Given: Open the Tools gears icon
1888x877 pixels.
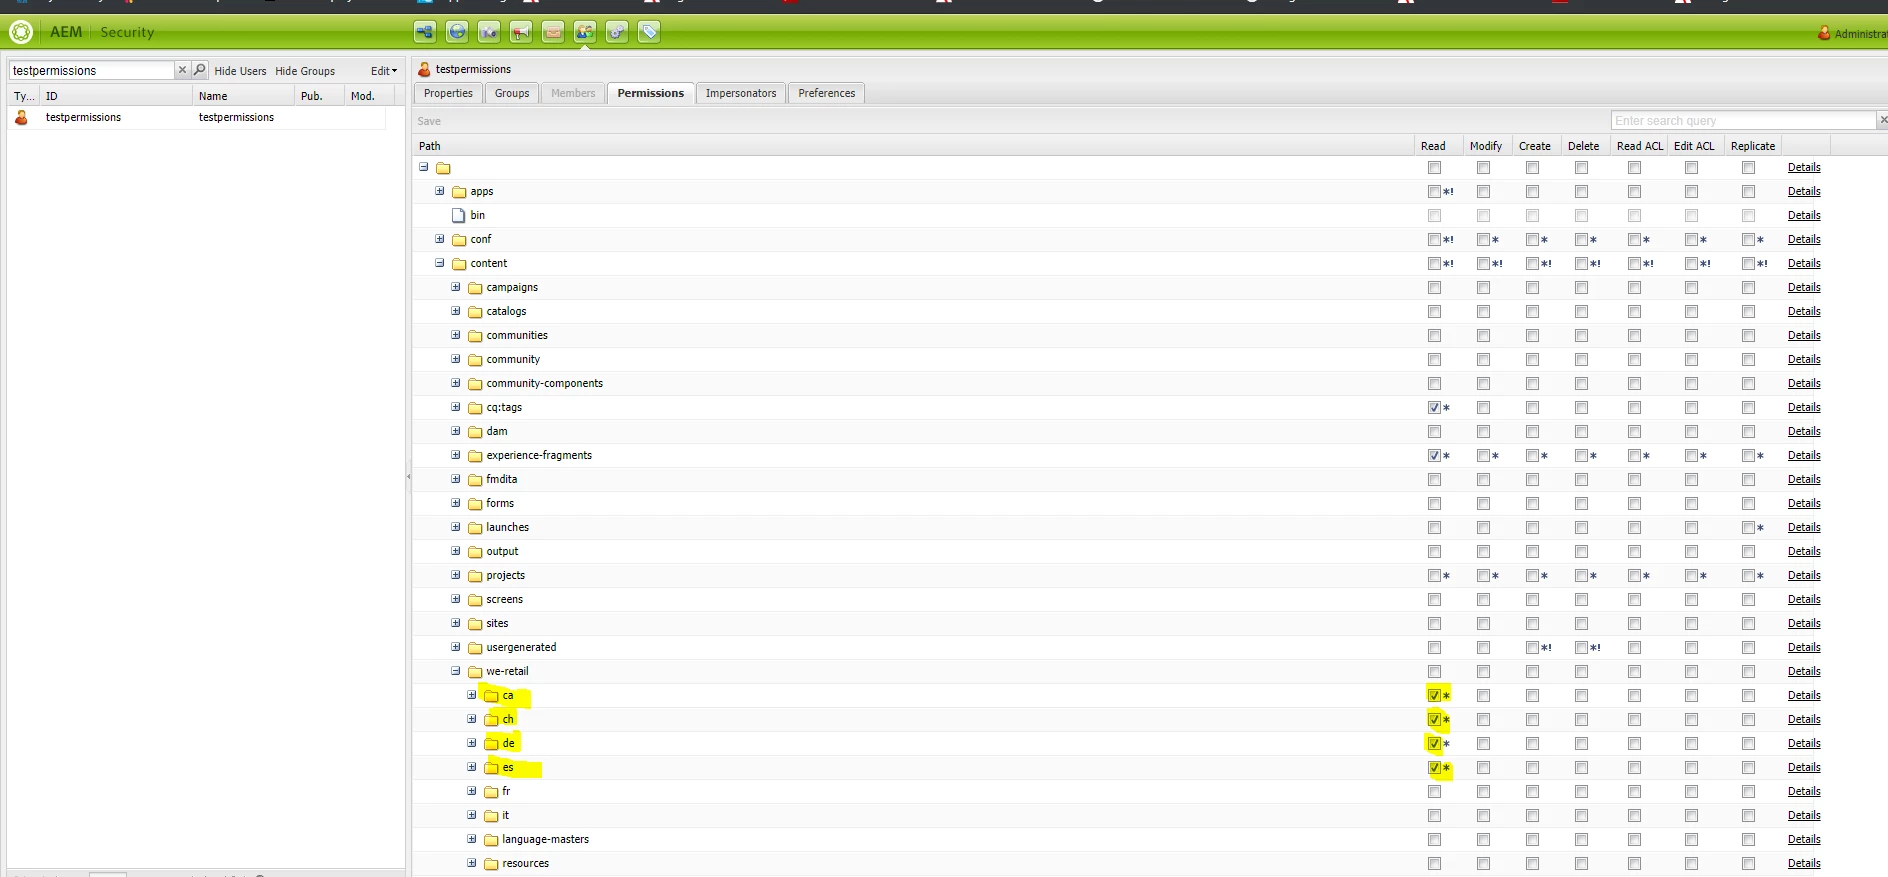Looking at the screenshot, I should 617,32.
